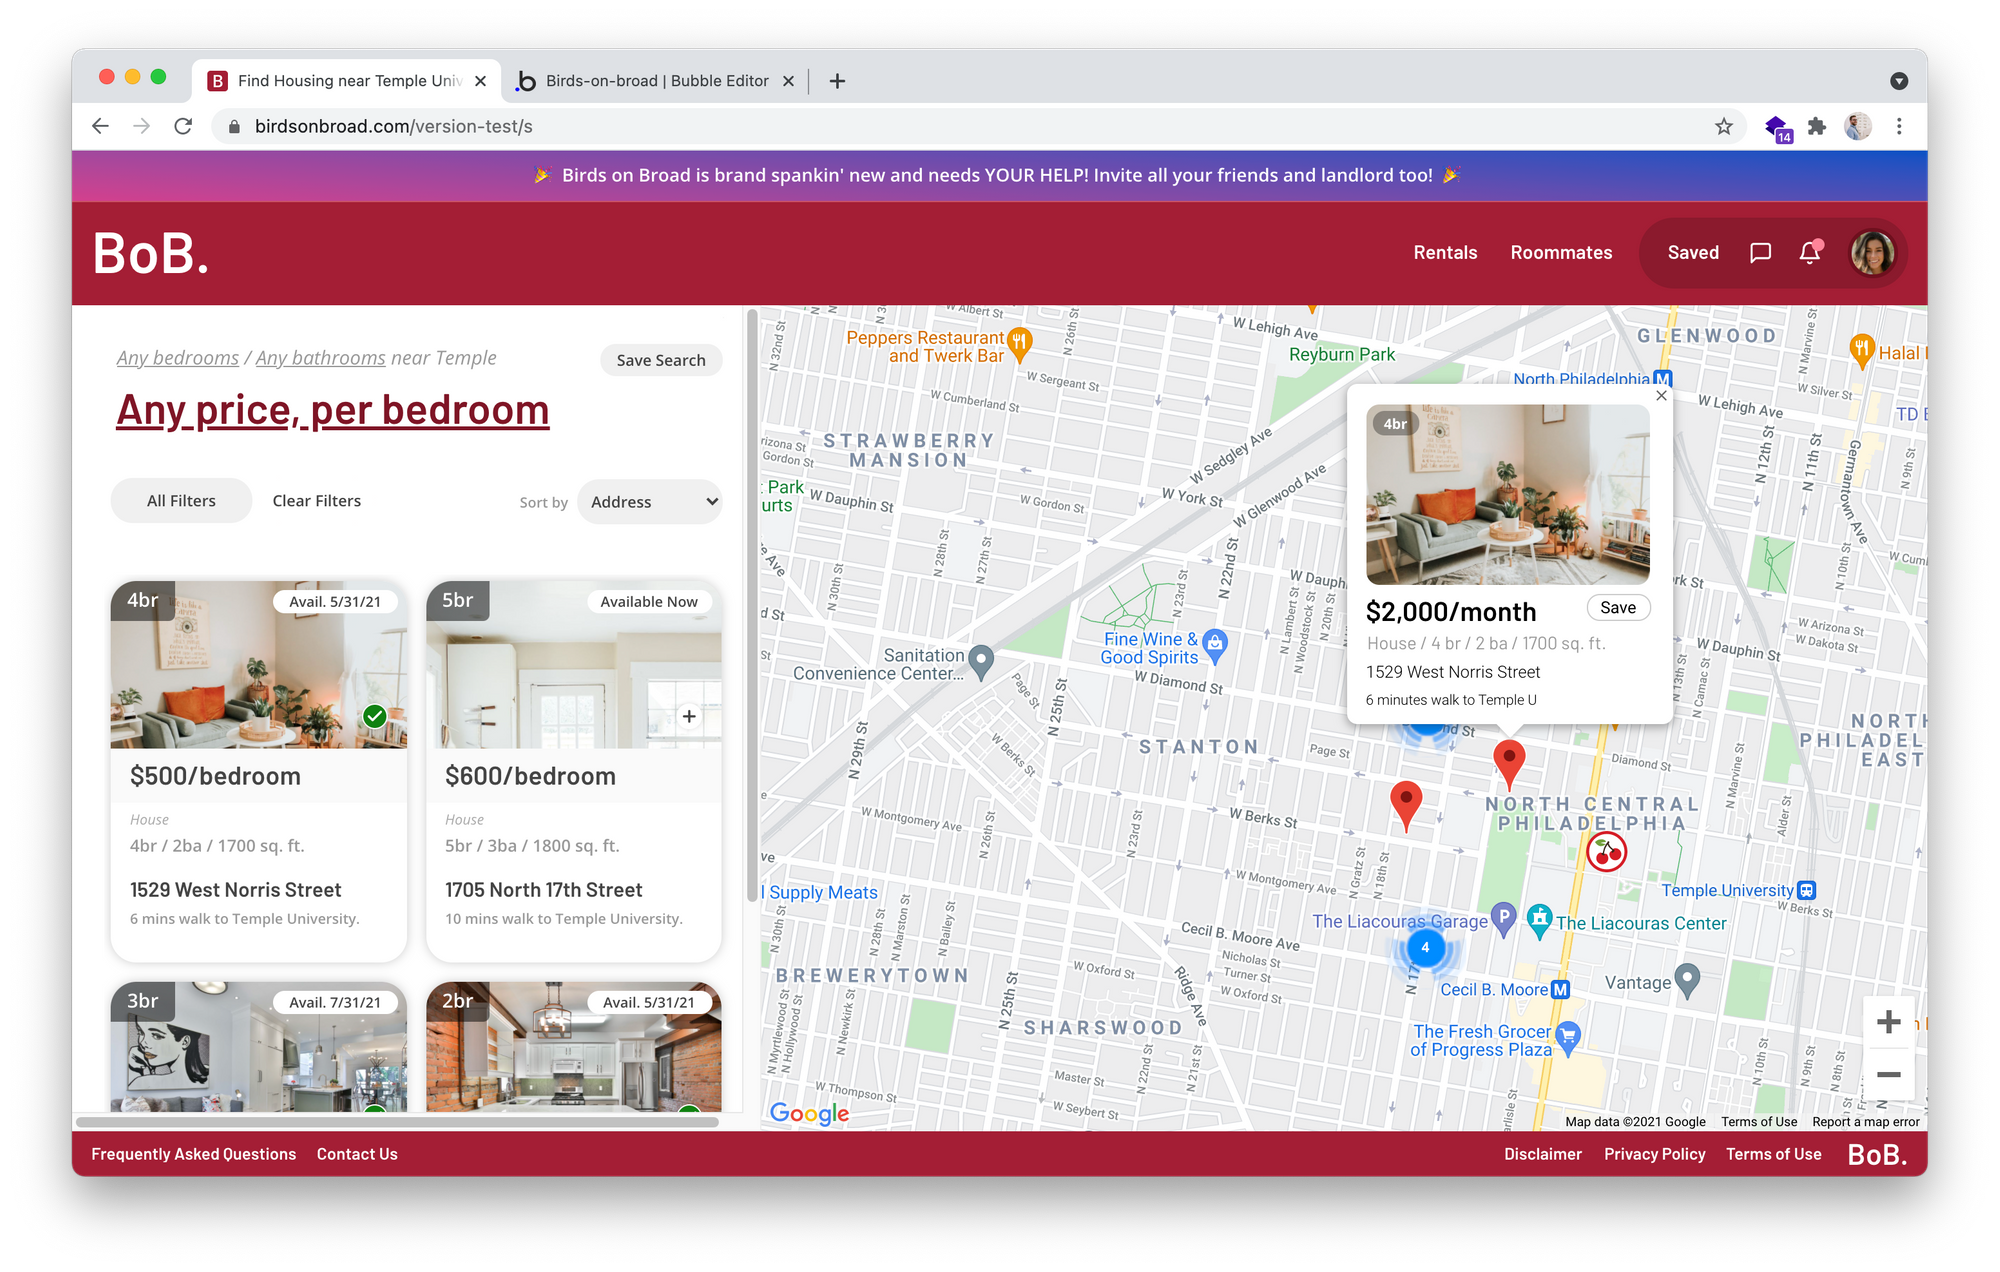Open the Frequently Asked Questions link
Screen dimensions: 2000x1272
pyautogui.click(x=194, y=1154)
